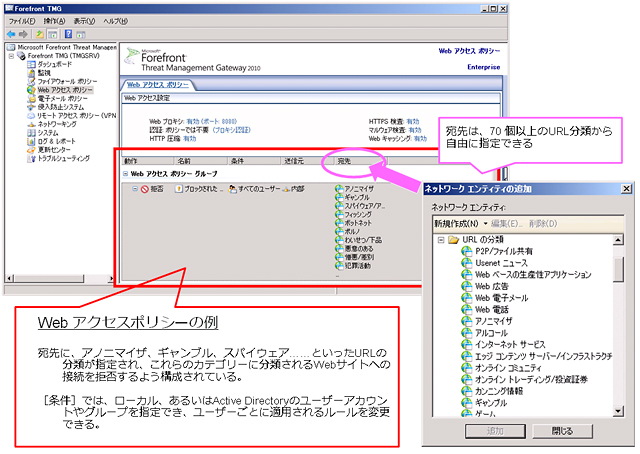
Task: Collapse the URL の分類 folder
Action: click(441, 240)
